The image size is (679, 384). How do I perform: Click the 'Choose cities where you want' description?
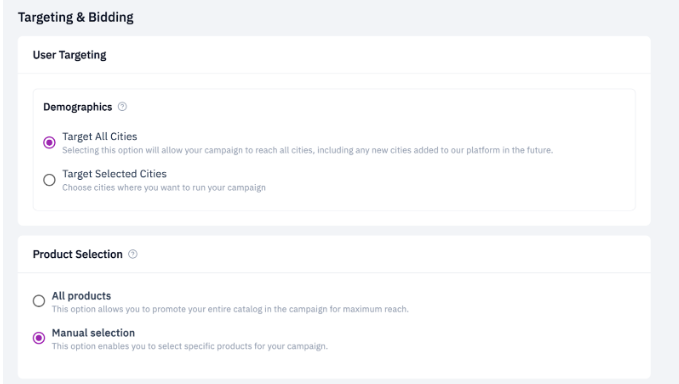pos(116,187)
